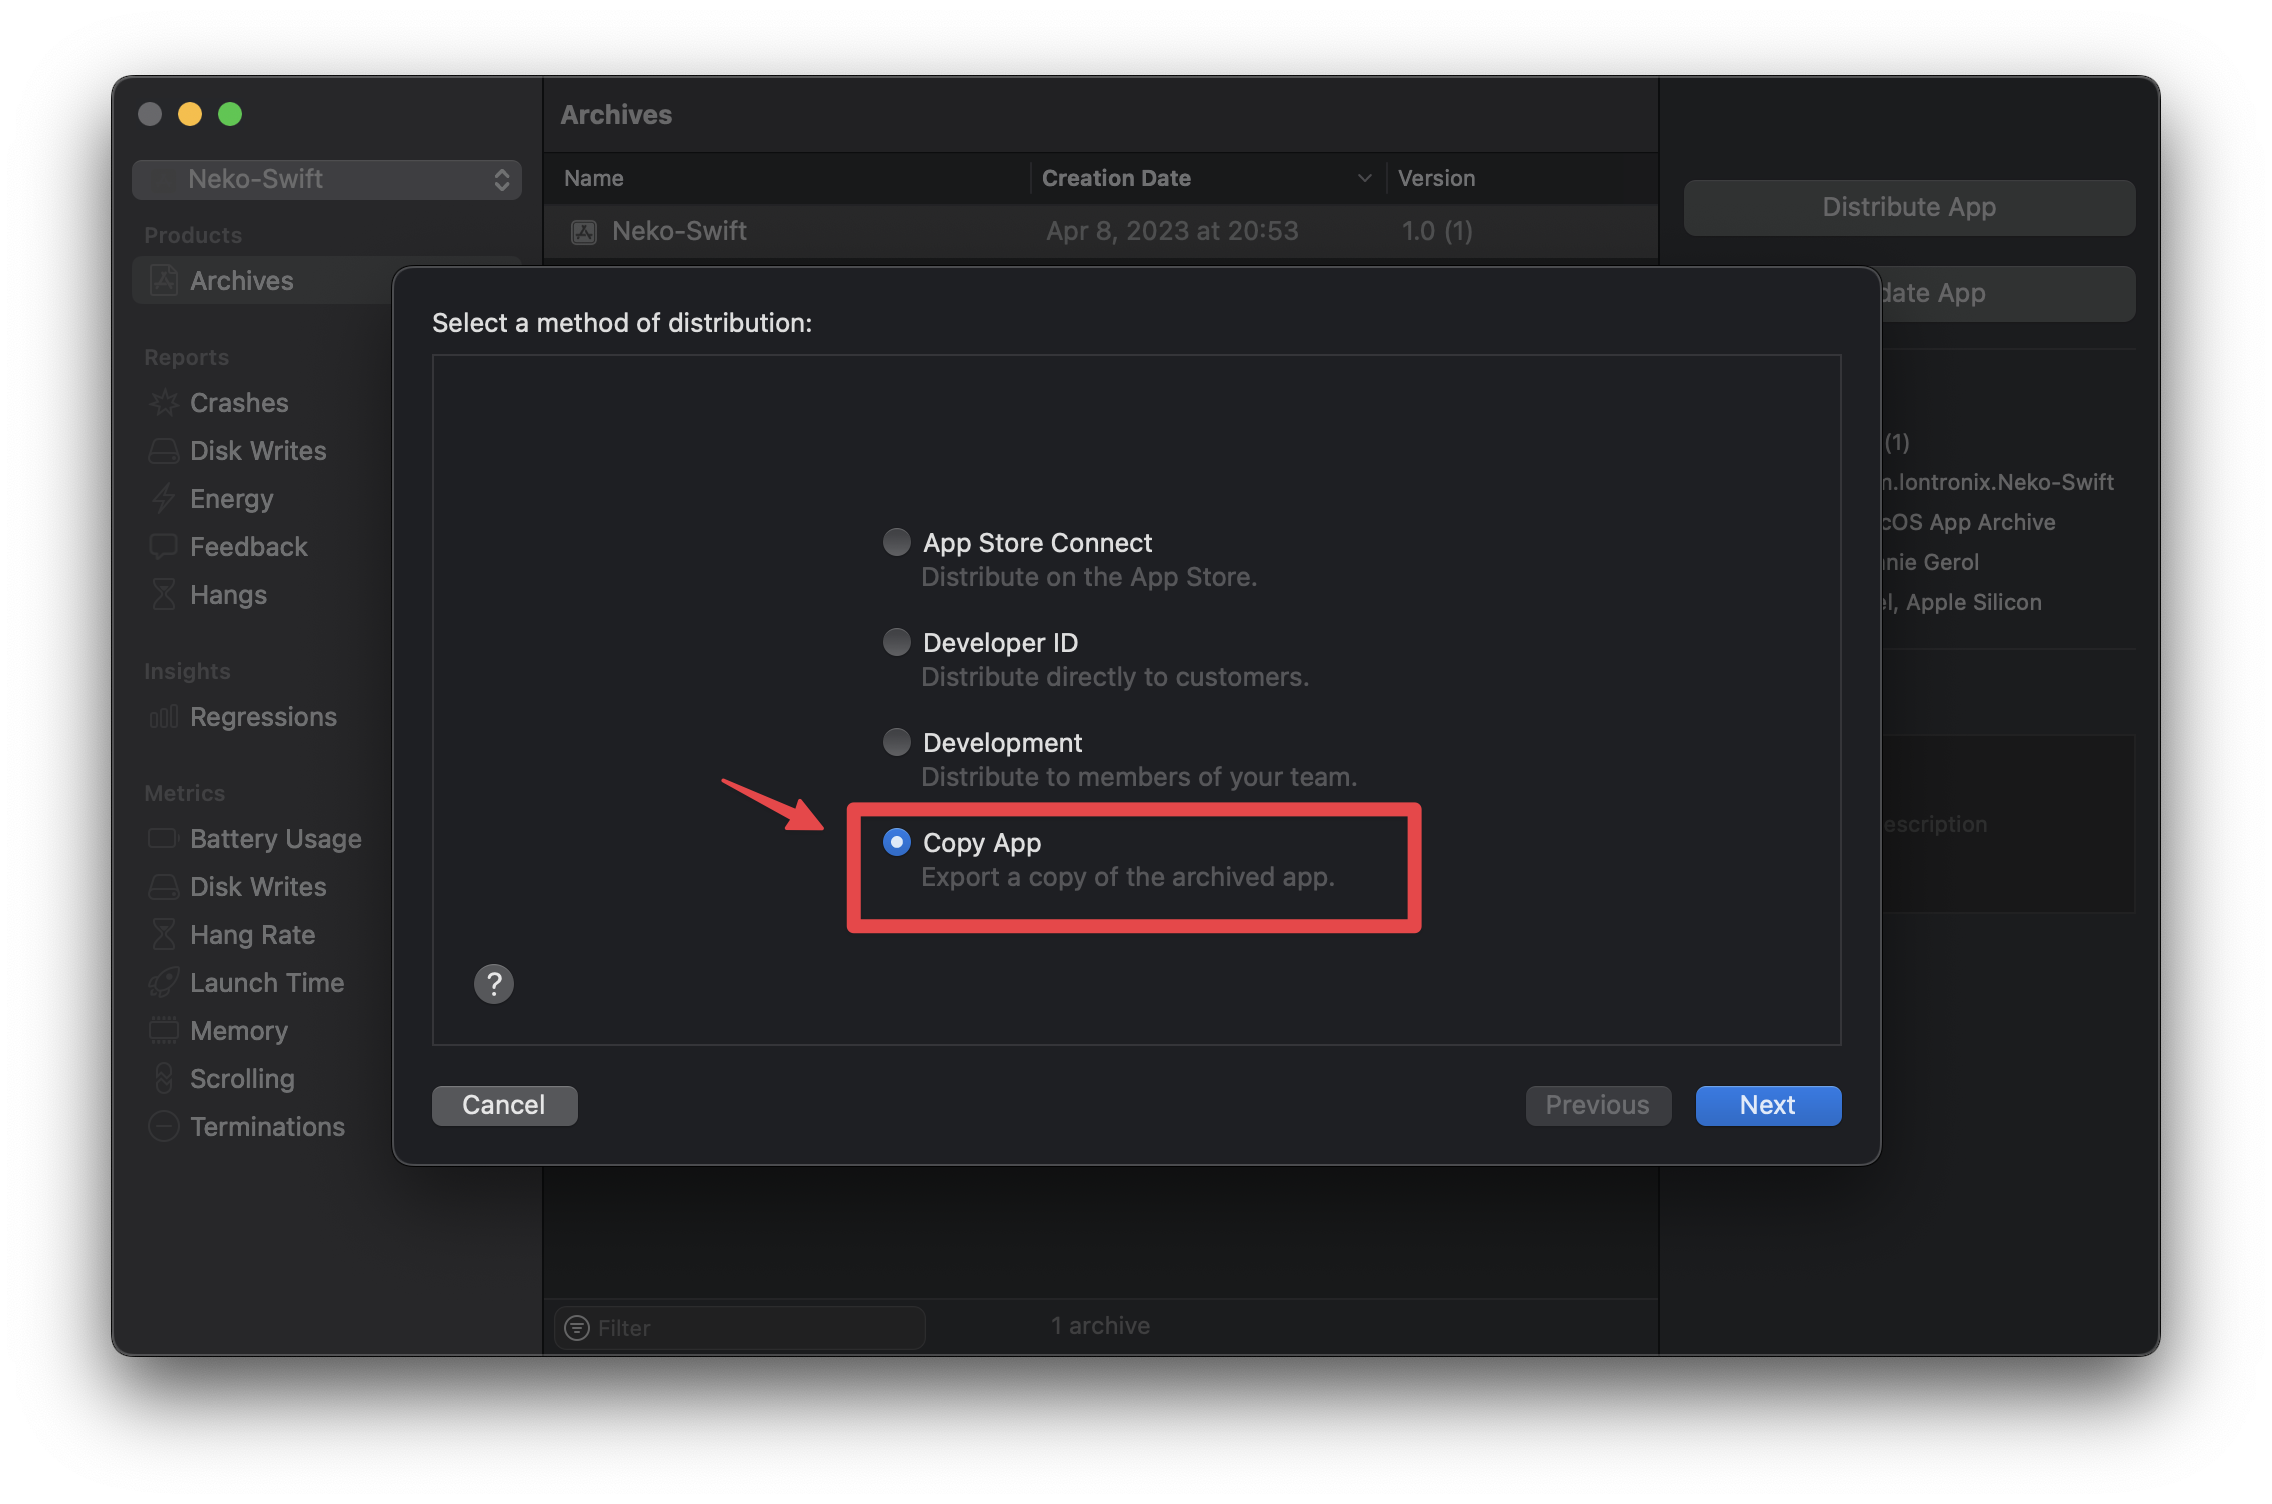The height and width of the screenshot is (1504, 2272).
Task: Click the Crashes report icon
Action: point(164,403)
